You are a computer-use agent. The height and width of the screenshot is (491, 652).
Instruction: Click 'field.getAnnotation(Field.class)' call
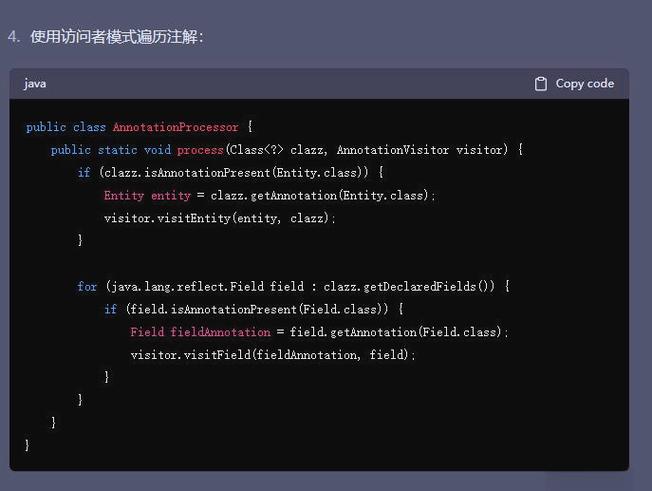pyautogui.click(x=395, y=332)
